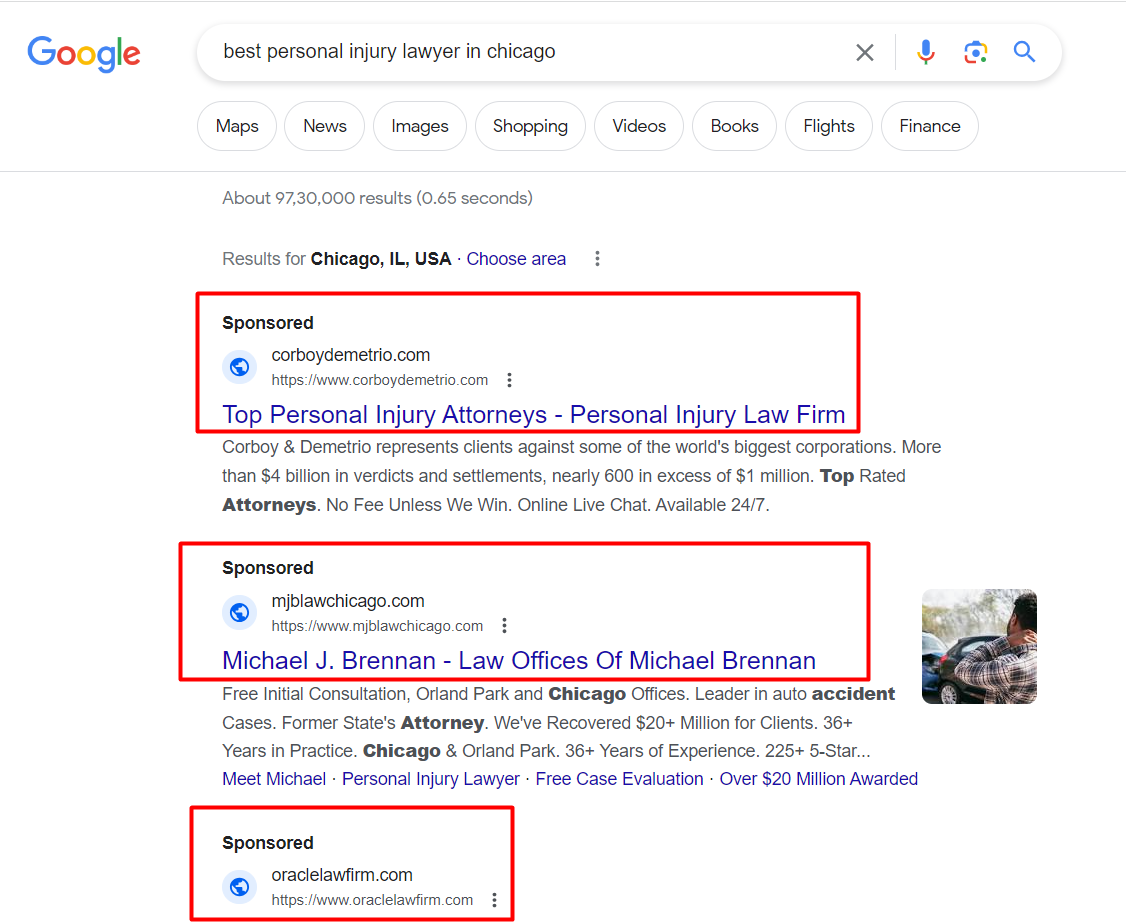
Task: Go to Google homepage via logo
Action: [x=84, y=54]
